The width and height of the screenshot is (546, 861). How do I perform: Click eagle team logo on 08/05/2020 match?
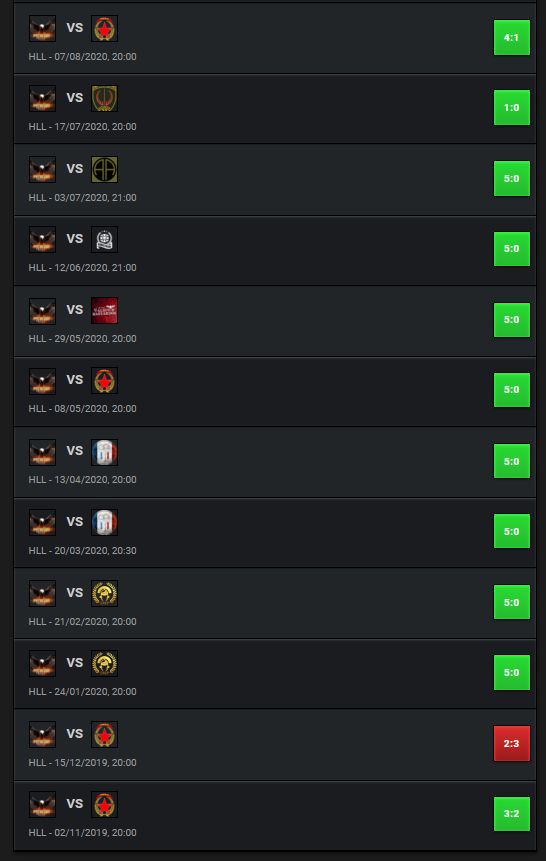point(42,381)
